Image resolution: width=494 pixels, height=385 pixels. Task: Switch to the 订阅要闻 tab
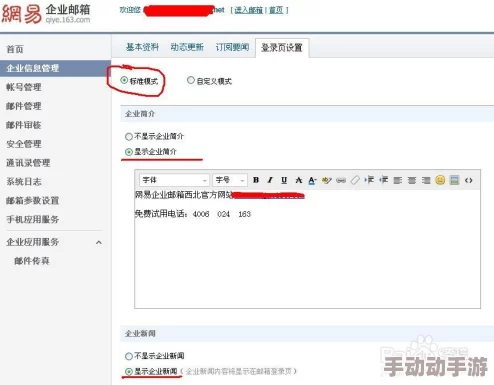232,47
